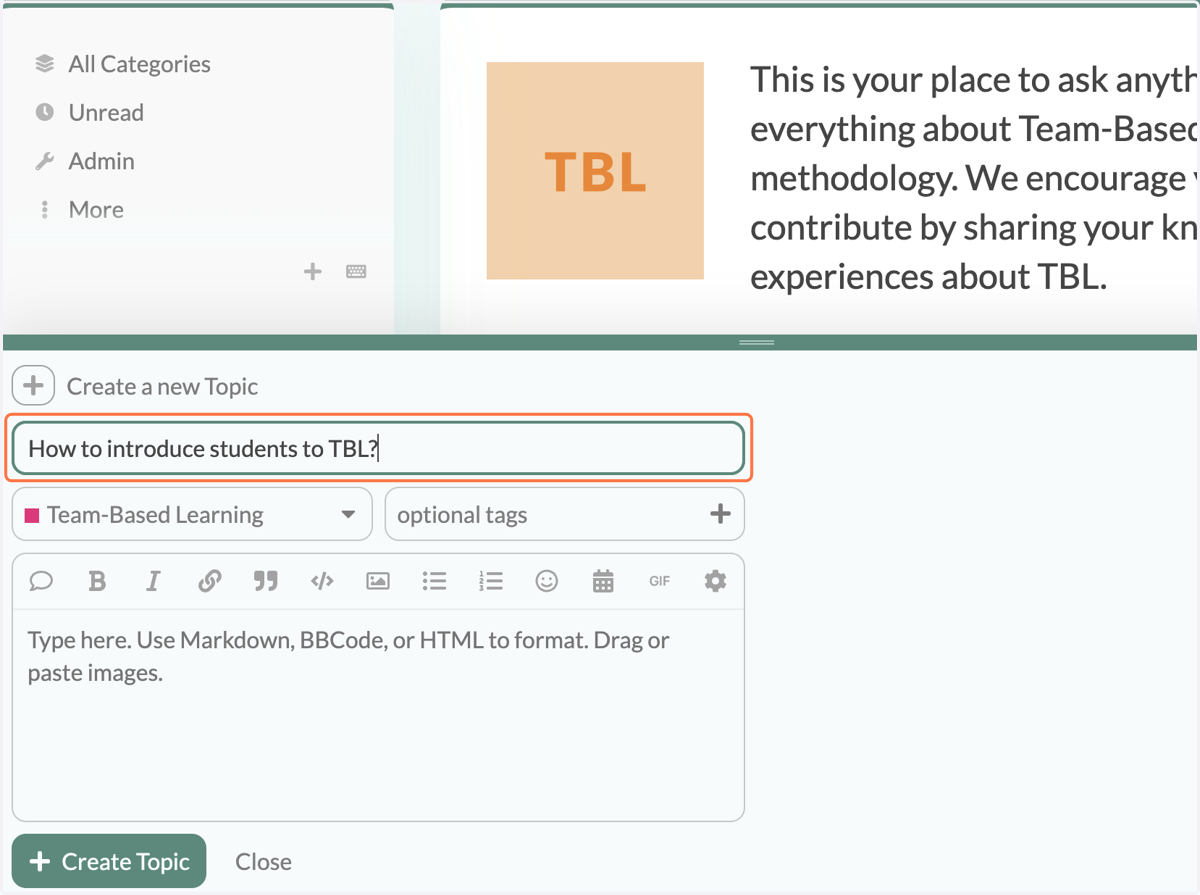Upload an image using the picture icon

(378, 581)
